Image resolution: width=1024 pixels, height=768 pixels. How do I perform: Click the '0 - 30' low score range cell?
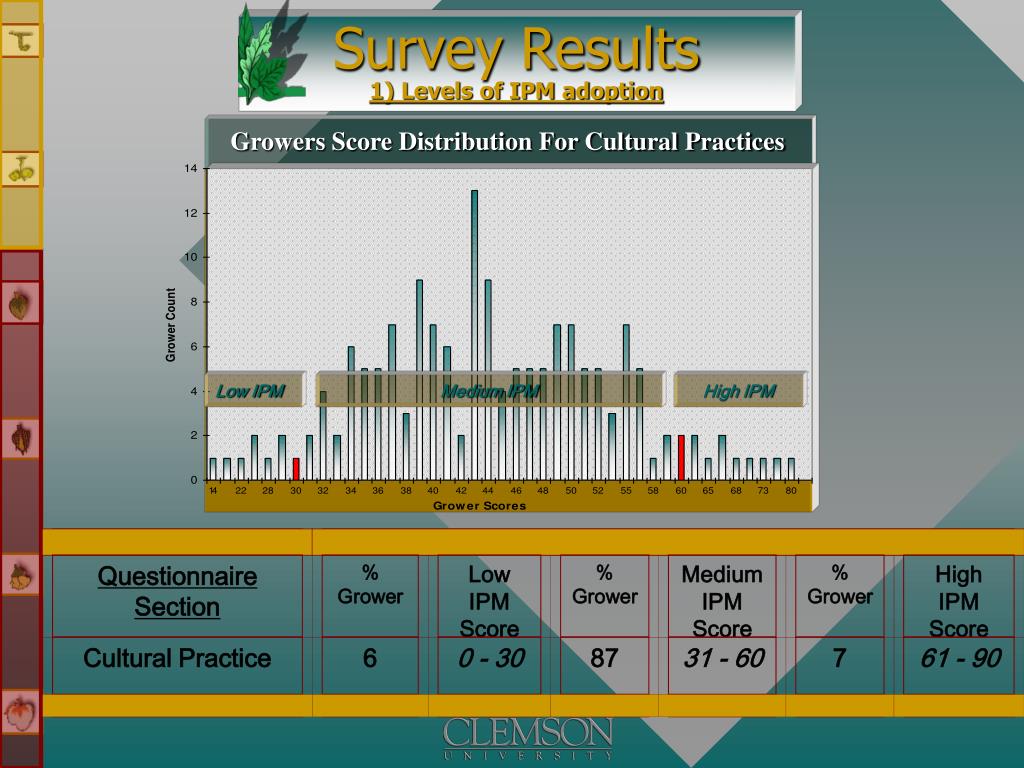pyautogui.click(x=491, y=658)
